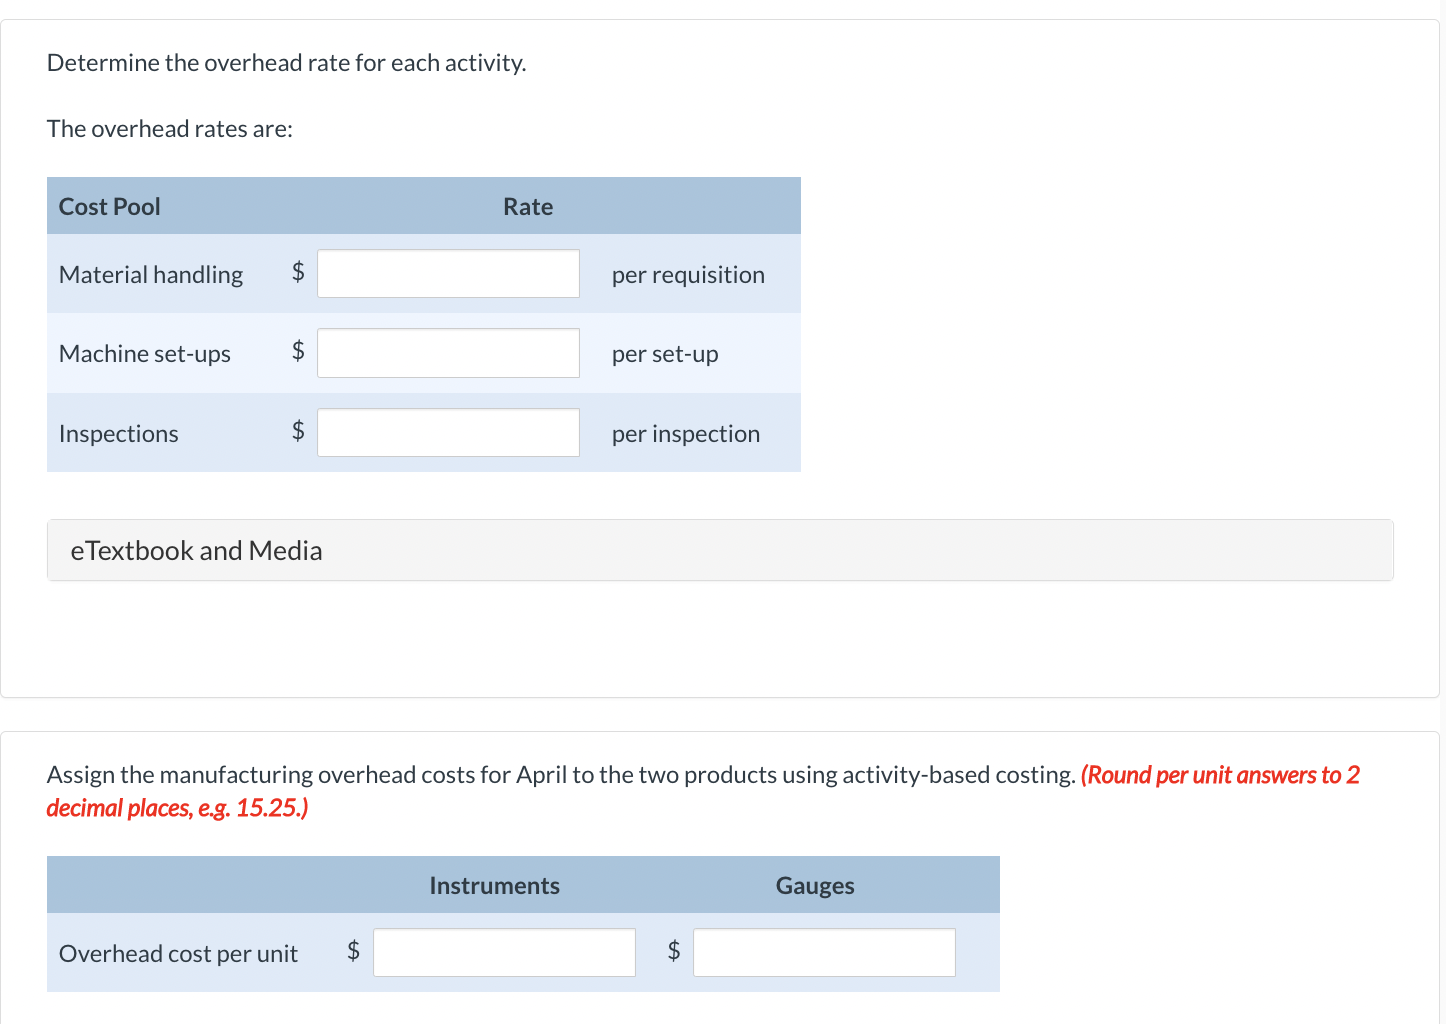Select the 'Material handling' row label
The height and width of the screenshot is (1024, 1446).
[151, 274]
